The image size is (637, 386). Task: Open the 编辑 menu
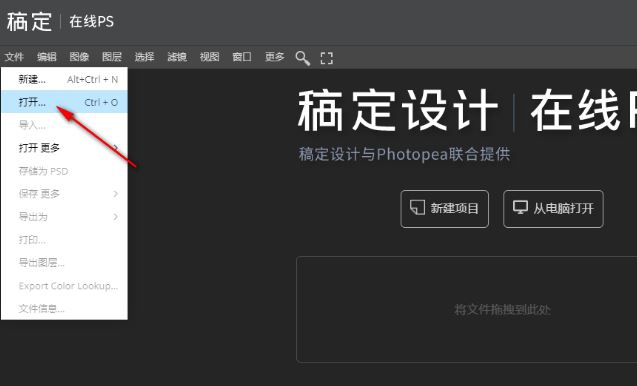47,57
